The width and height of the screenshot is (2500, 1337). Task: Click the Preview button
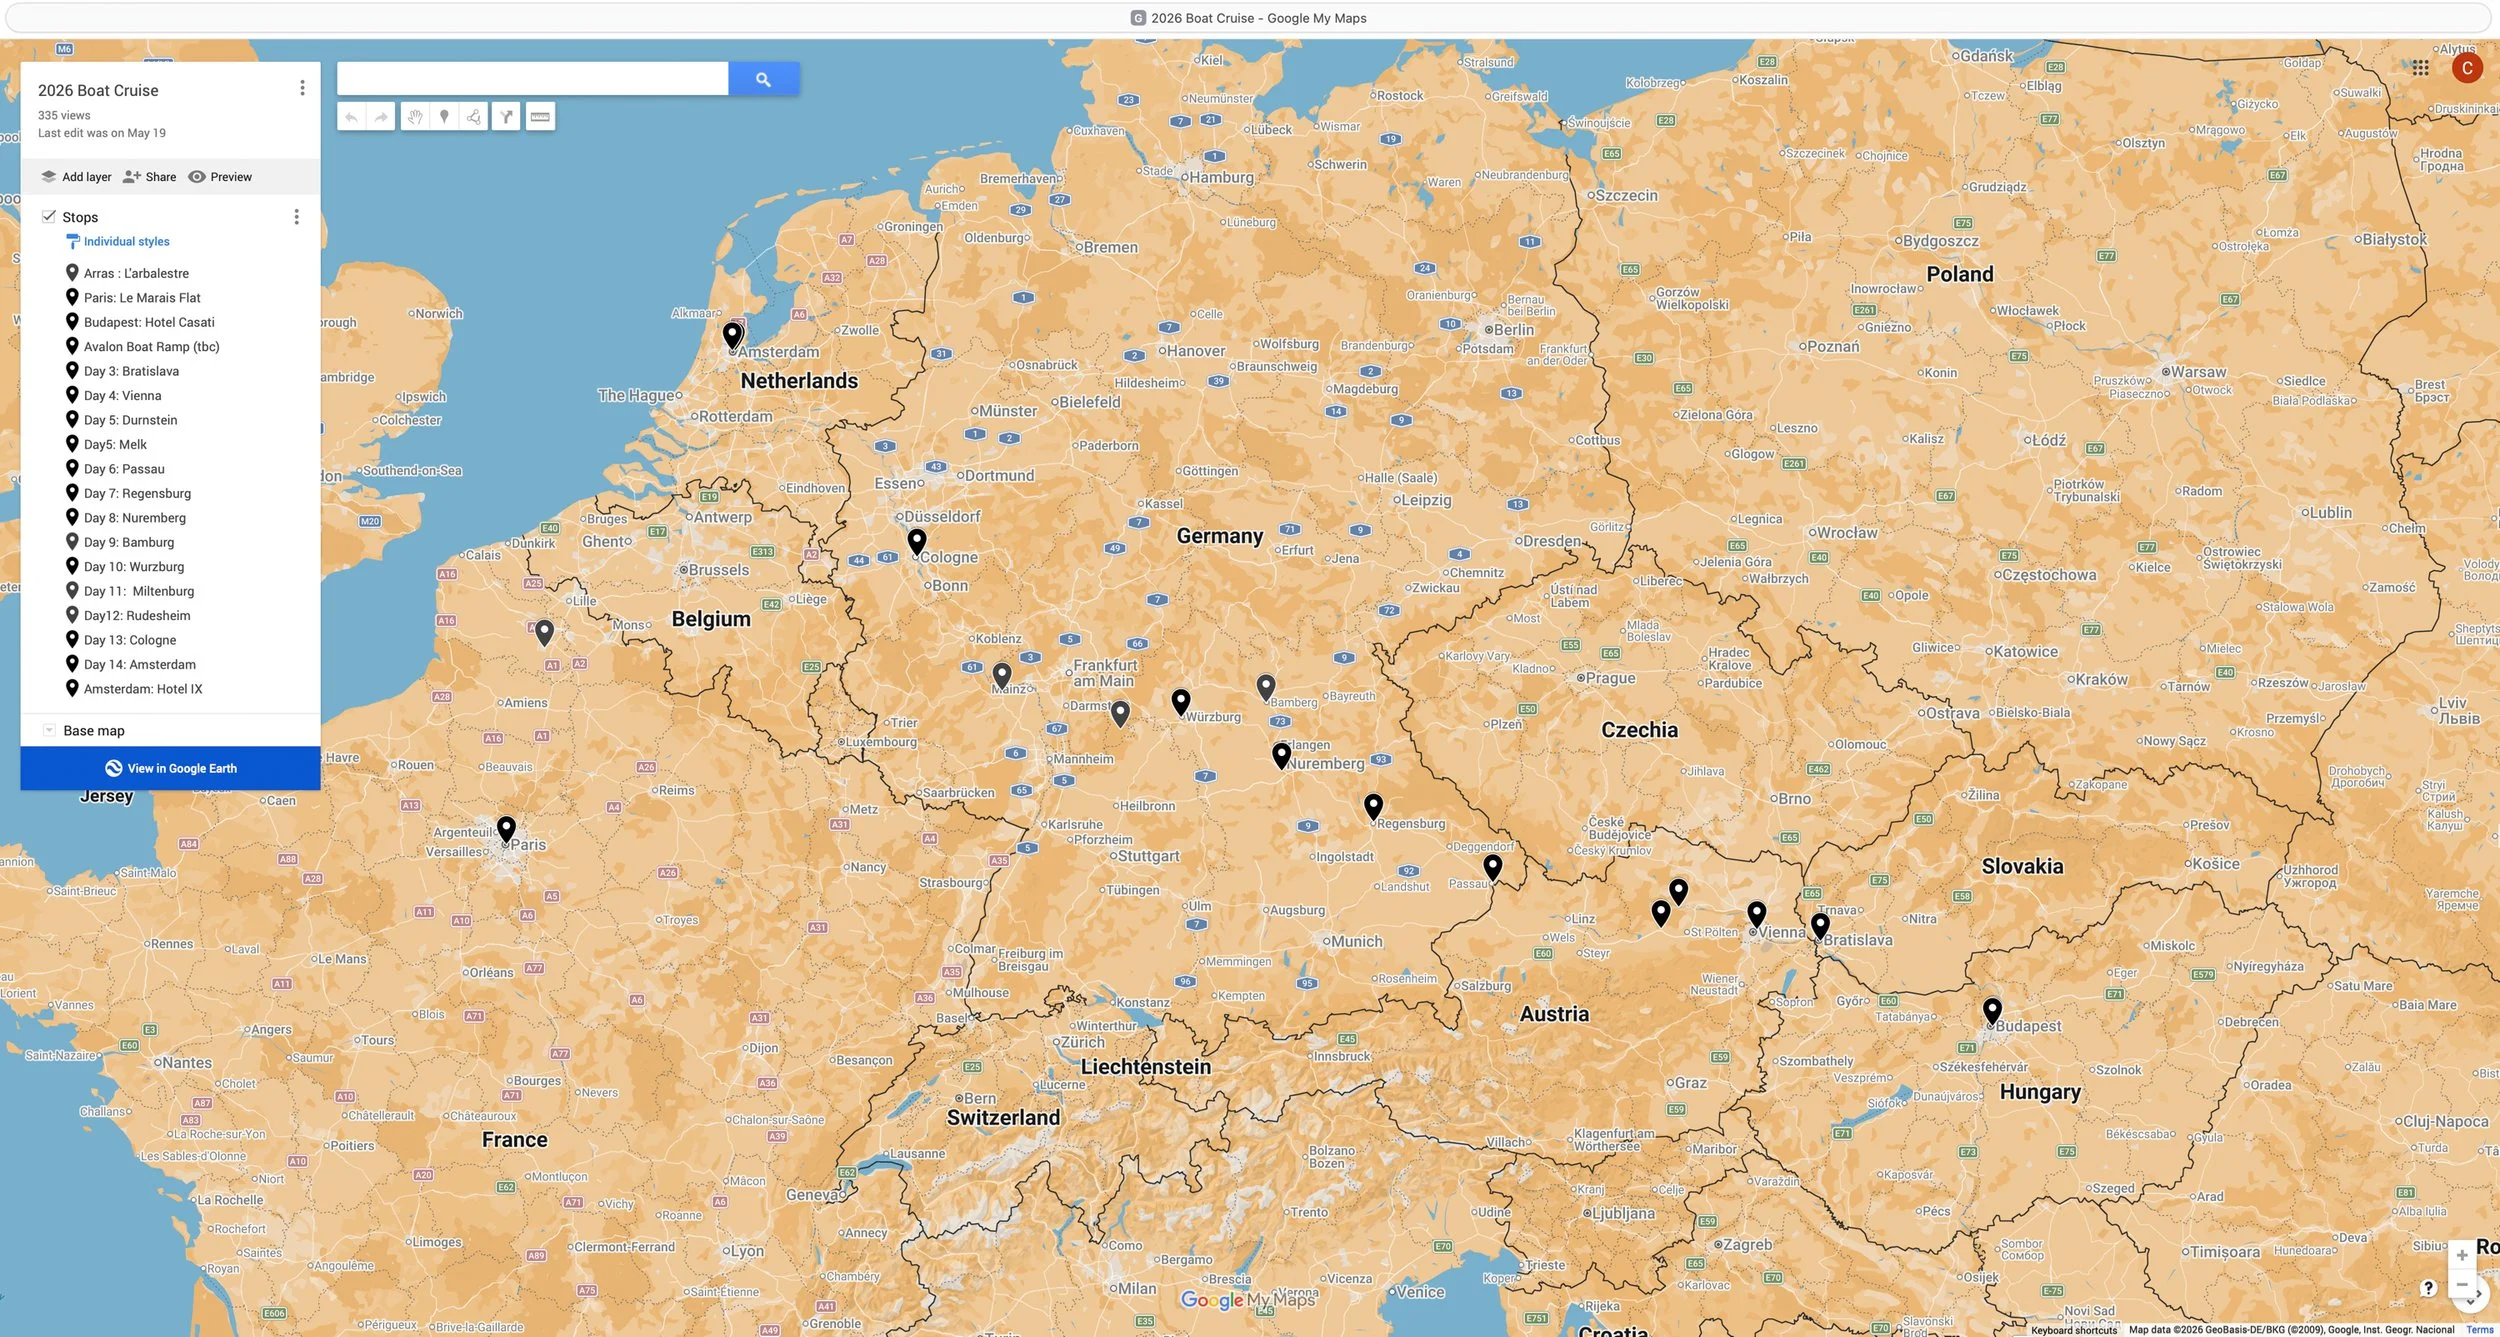(x=220, y=177)
